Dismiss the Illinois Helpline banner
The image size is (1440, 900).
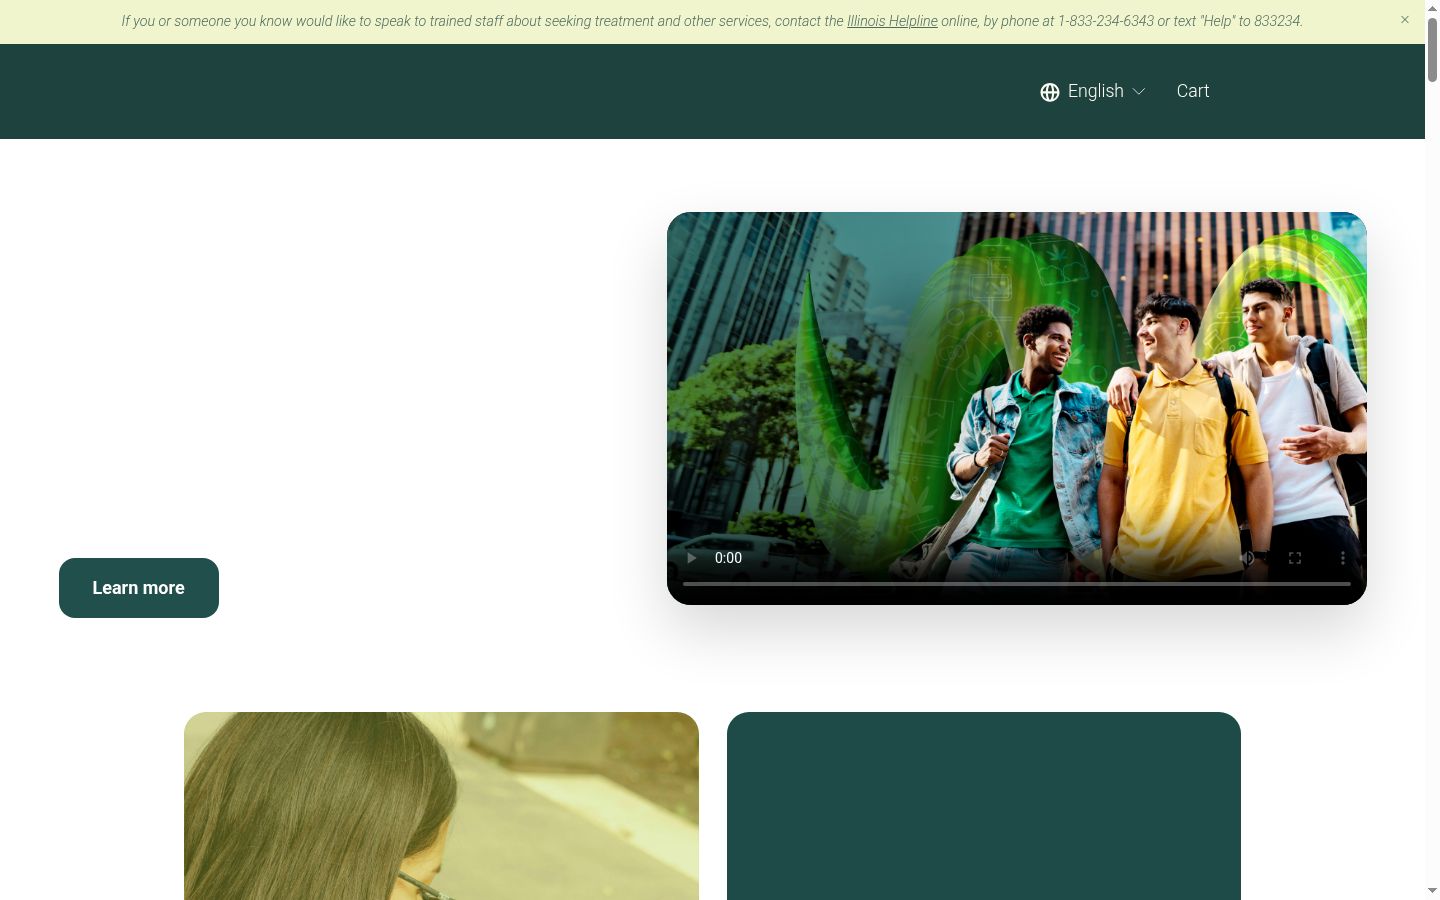(x=1405, y=20)
